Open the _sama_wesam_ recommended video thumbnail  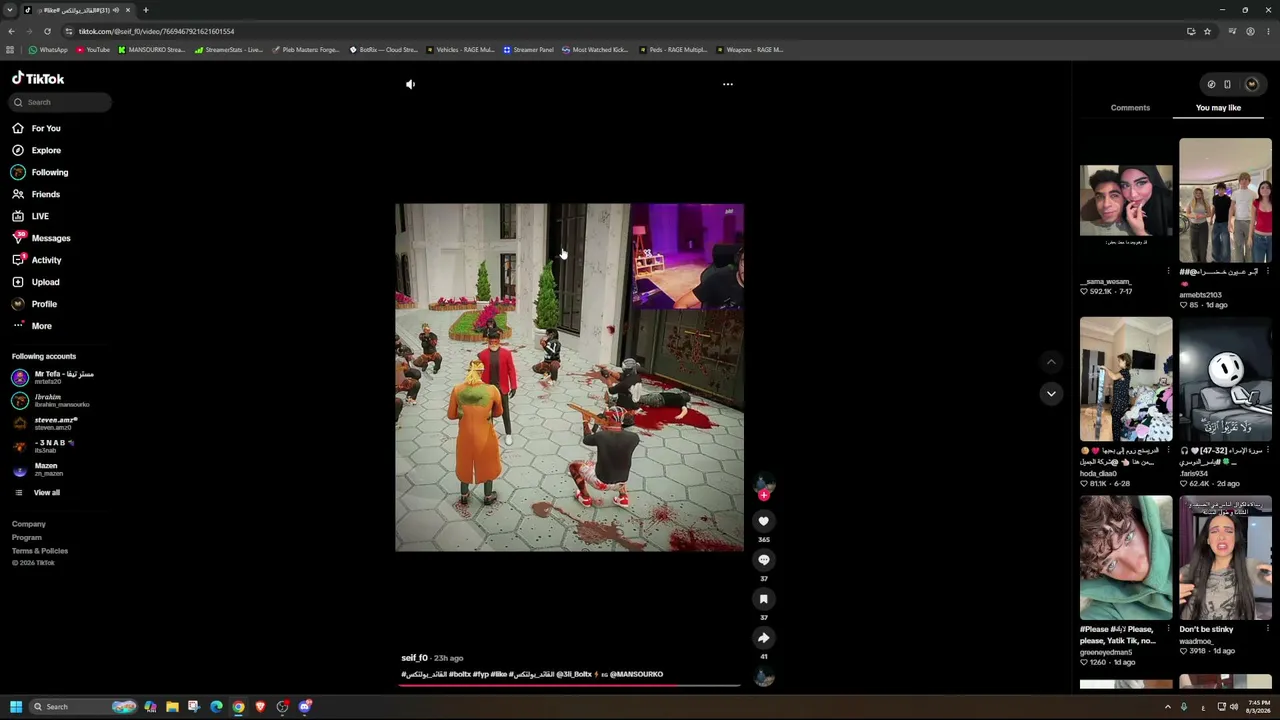point(1126,200)
